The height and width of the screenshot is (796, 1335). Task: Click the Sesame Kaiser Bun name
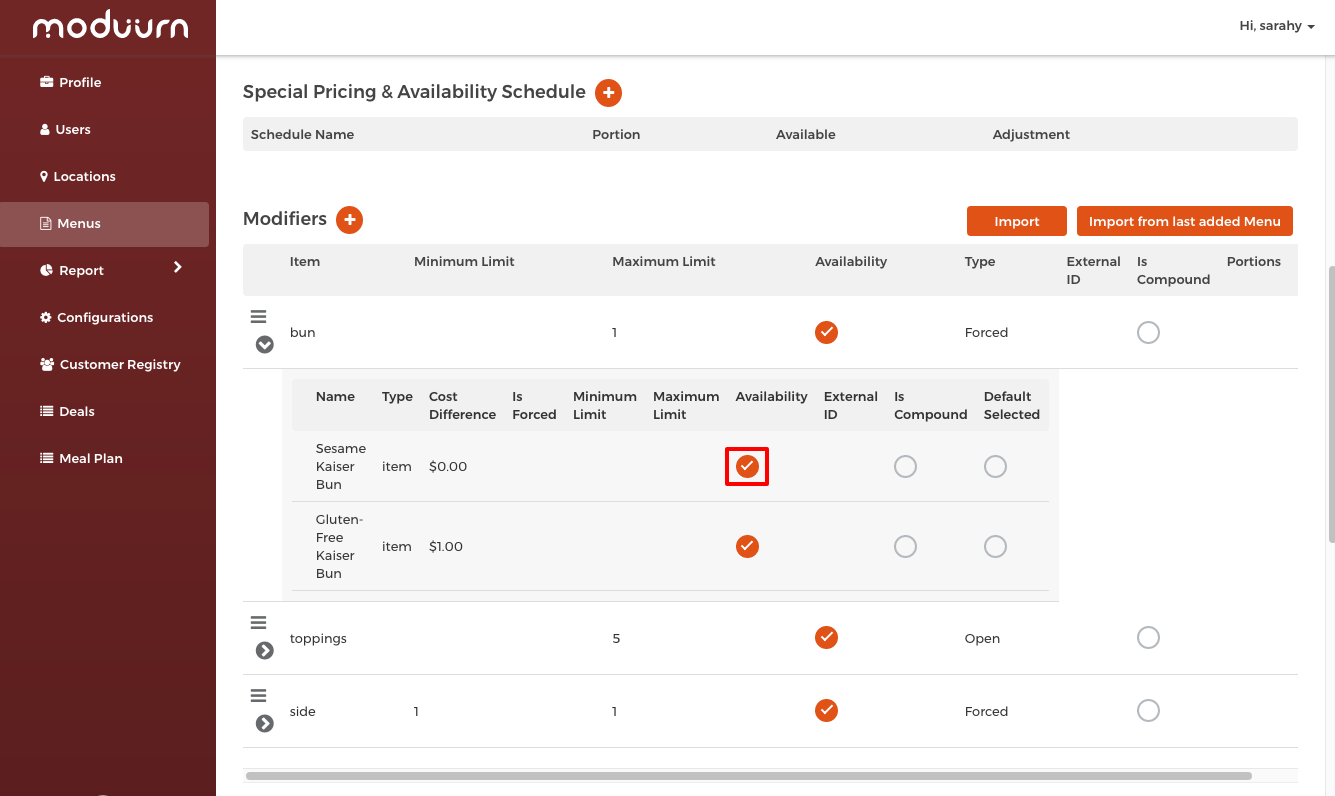(x=341, y=466)
